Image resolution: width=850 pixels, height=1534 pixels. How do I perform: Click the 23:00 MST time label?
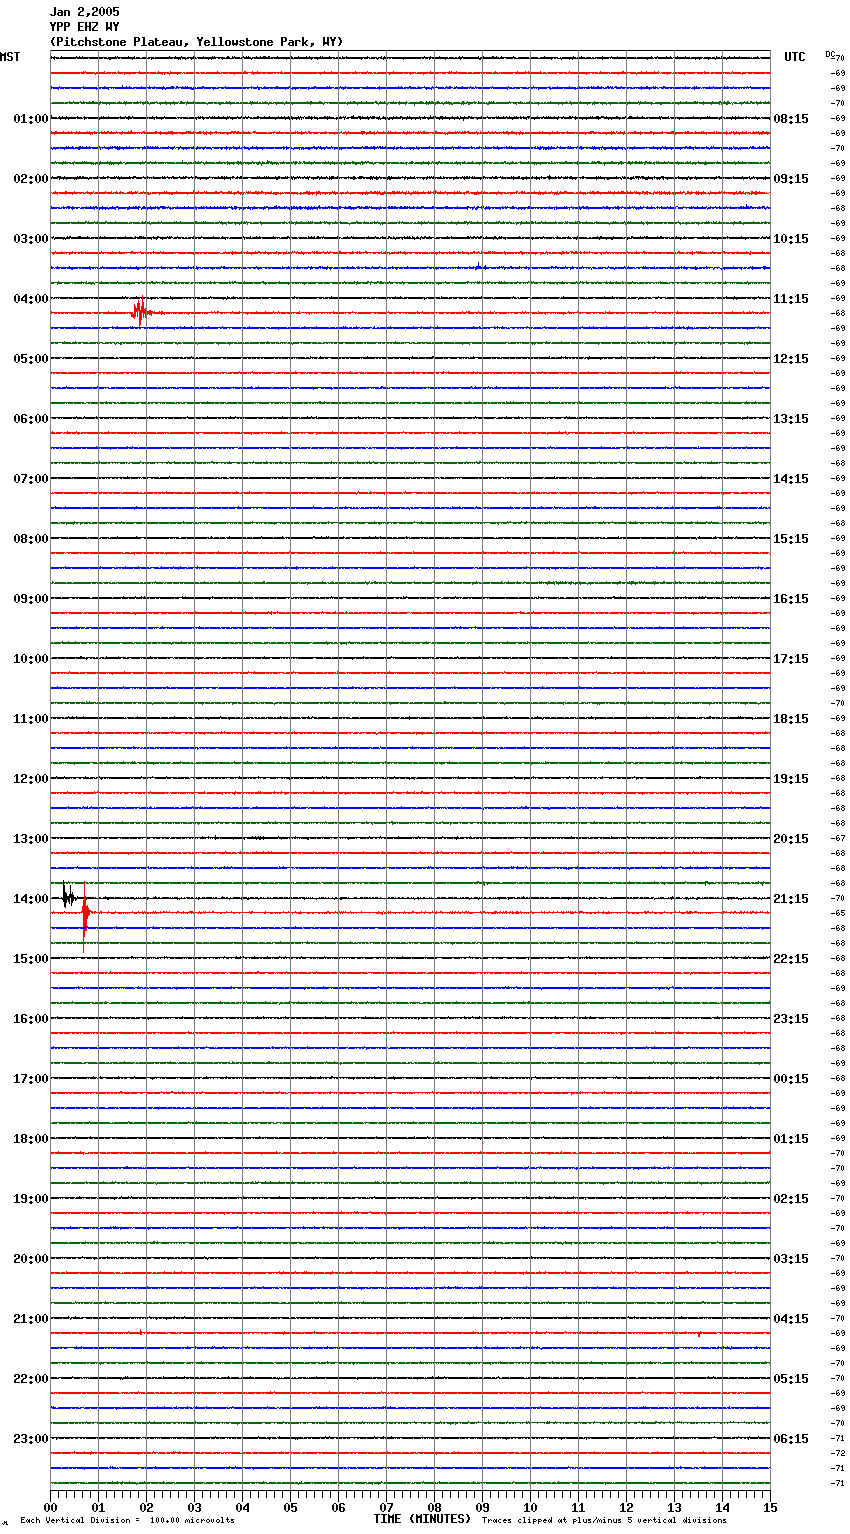click(x=31, y=1439)
